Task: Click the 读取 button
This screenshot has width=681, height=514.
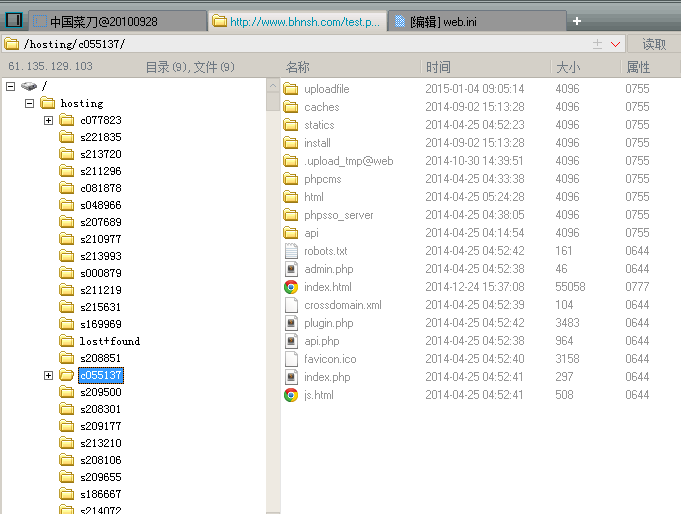Action: click(654, 44)
